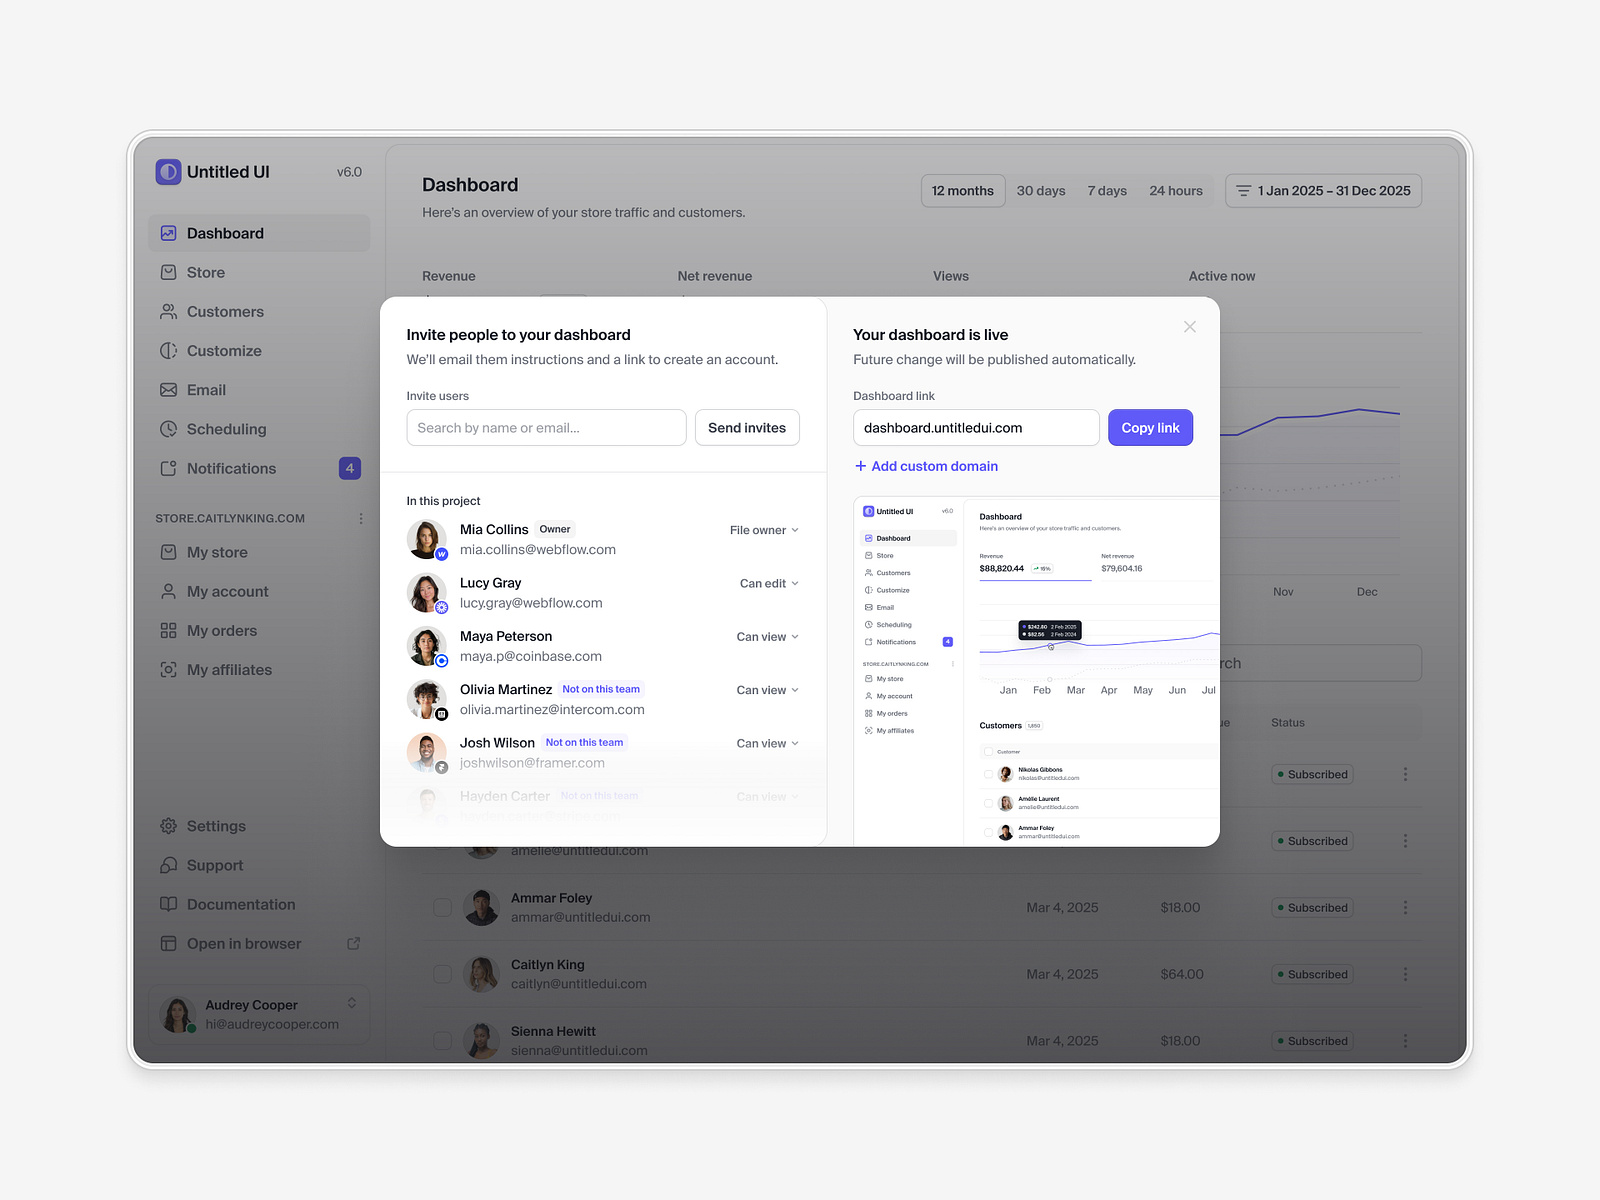Image resolution: width=1600 pixels, height=1200 pixels.
Task: Select the checkbox next to Ammar Foley
Action: point(442,907)
